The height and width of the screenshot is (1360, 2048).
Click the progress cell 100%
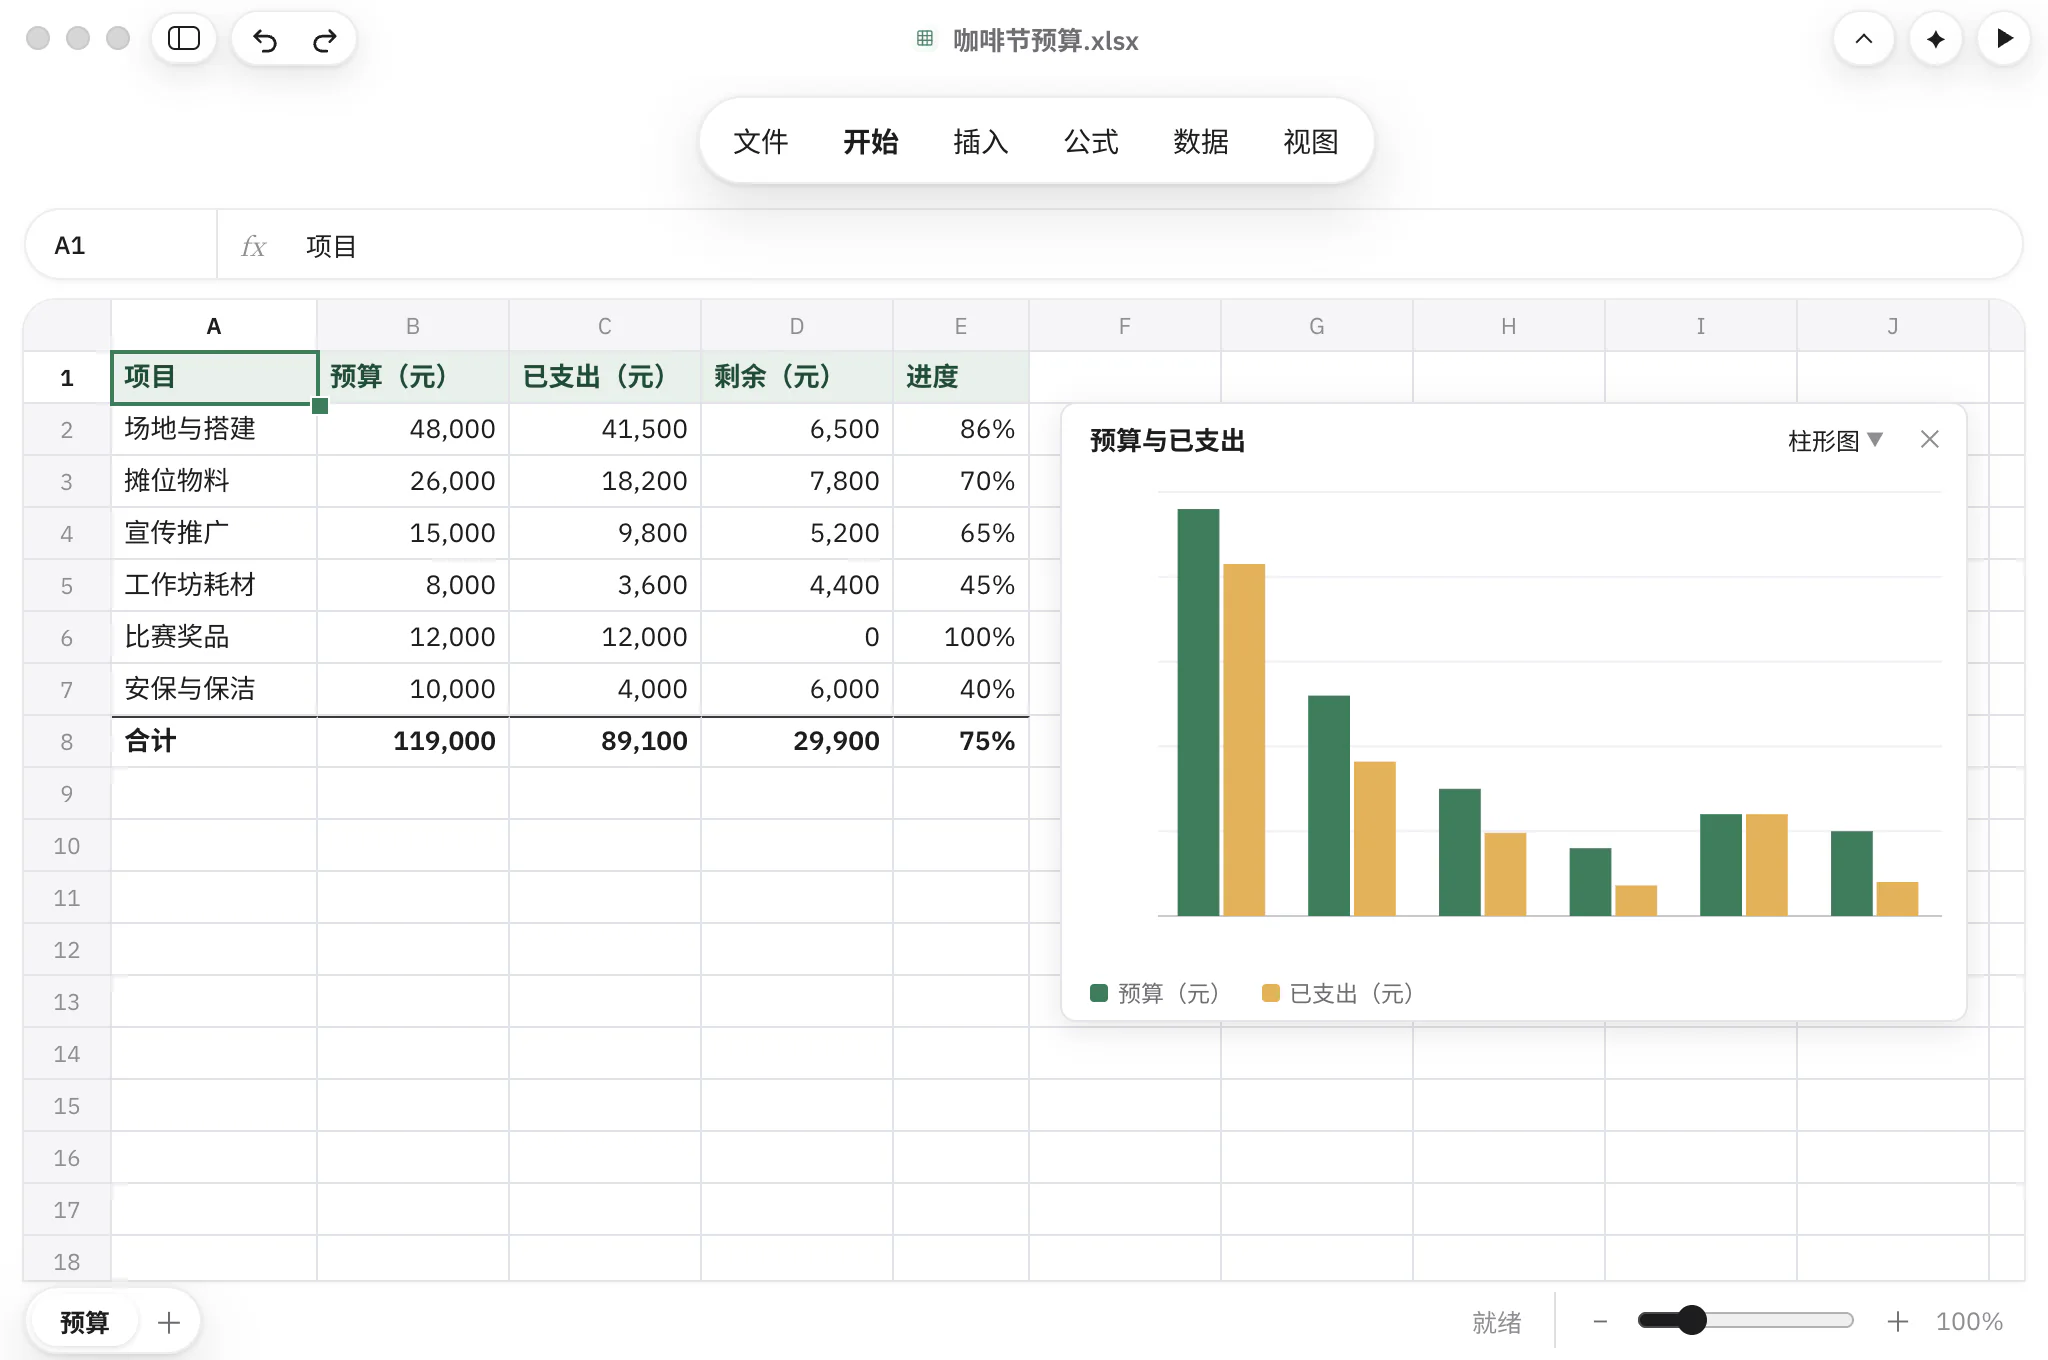coord(961,637)
